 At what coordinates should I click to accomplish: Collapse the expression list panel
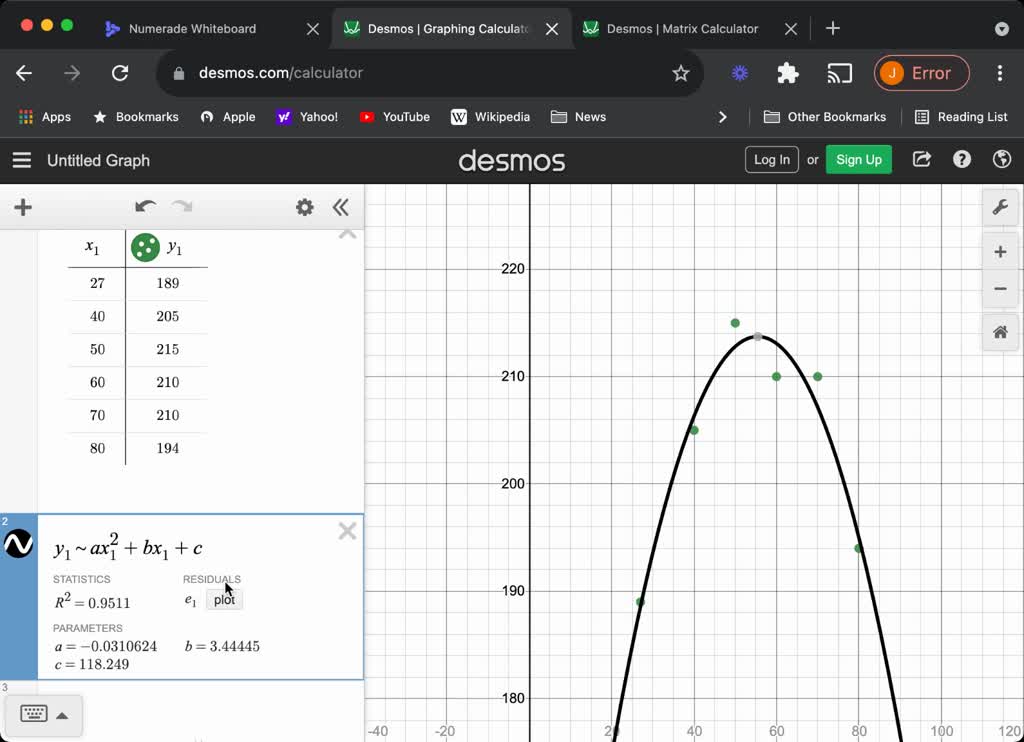[x=340, y=208]
